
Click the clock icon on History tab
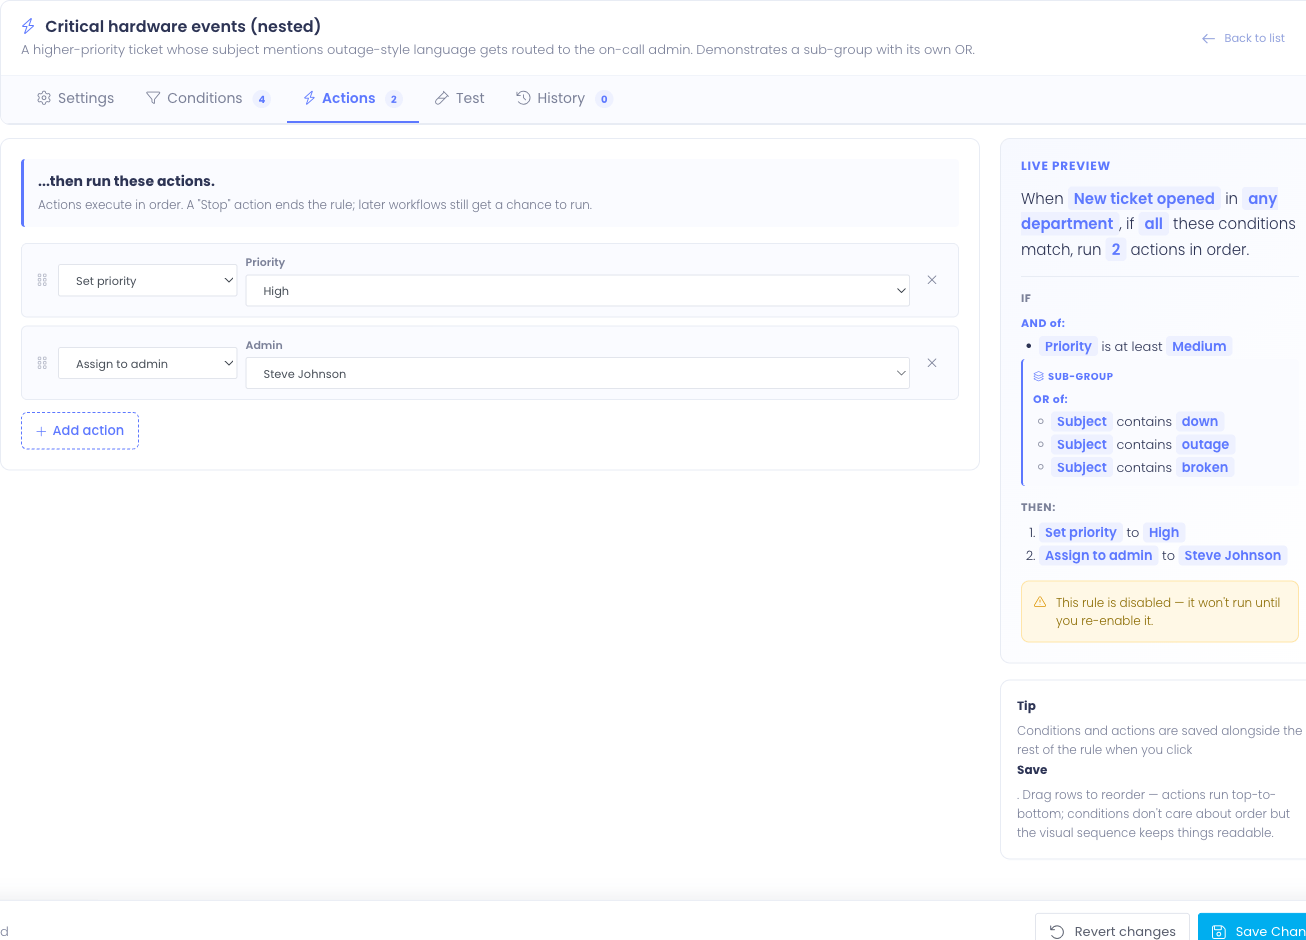coord(523,98)
